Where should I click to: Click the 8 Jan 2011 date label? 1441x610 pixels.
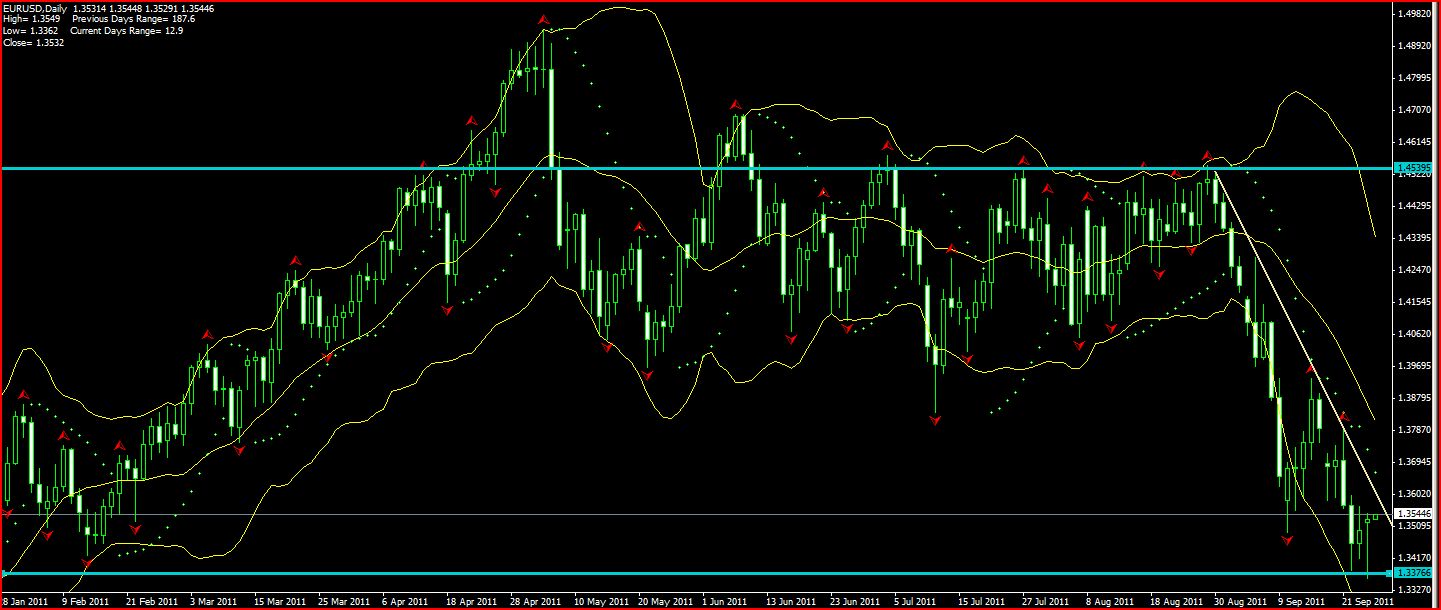[x=24, y=602]
